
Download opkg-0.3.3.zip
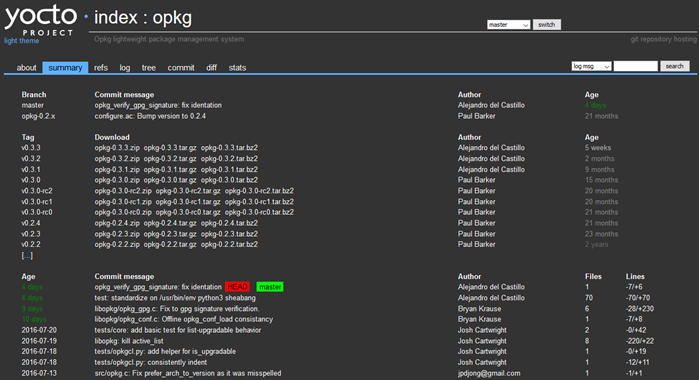pos(117,148)
